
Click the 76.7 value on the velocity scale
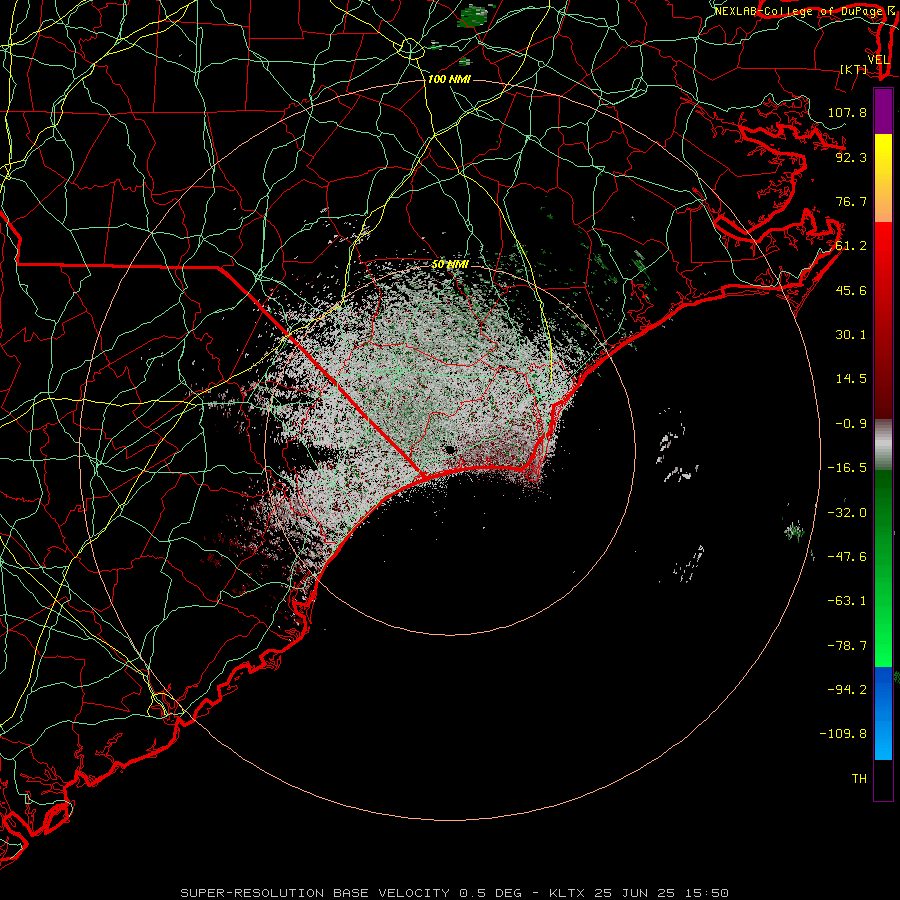click(x=851, y=201)
